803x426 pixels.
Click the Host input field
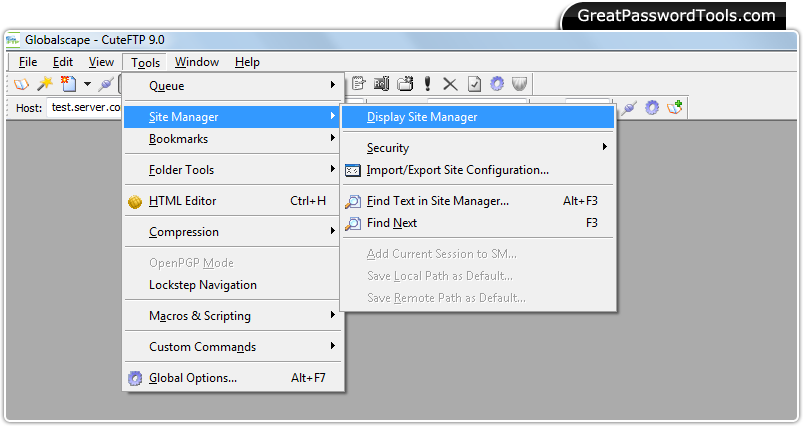click(x=84, y=108)
